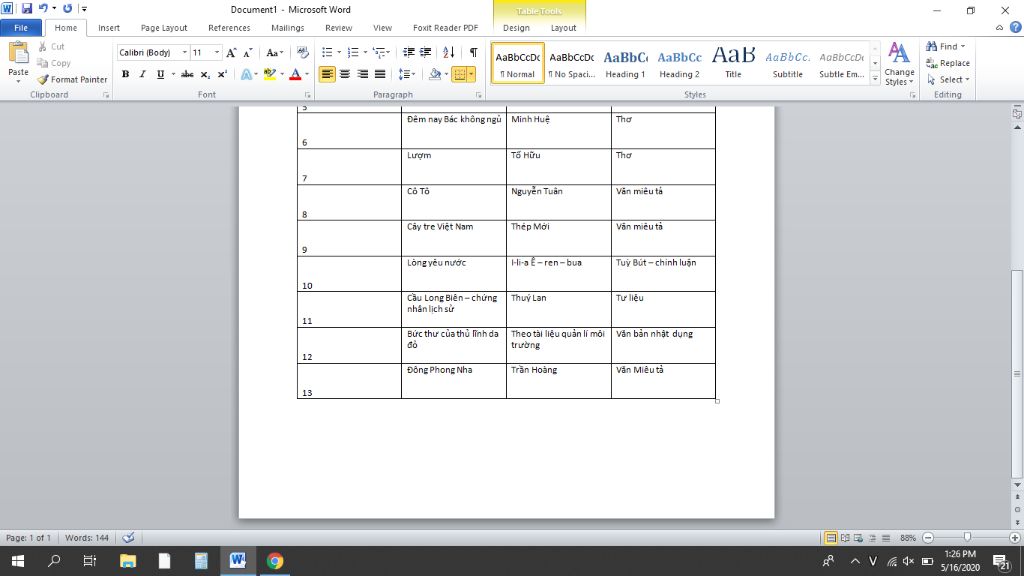
Task: Toggle Subscript formatting
Action: point(204,74)
